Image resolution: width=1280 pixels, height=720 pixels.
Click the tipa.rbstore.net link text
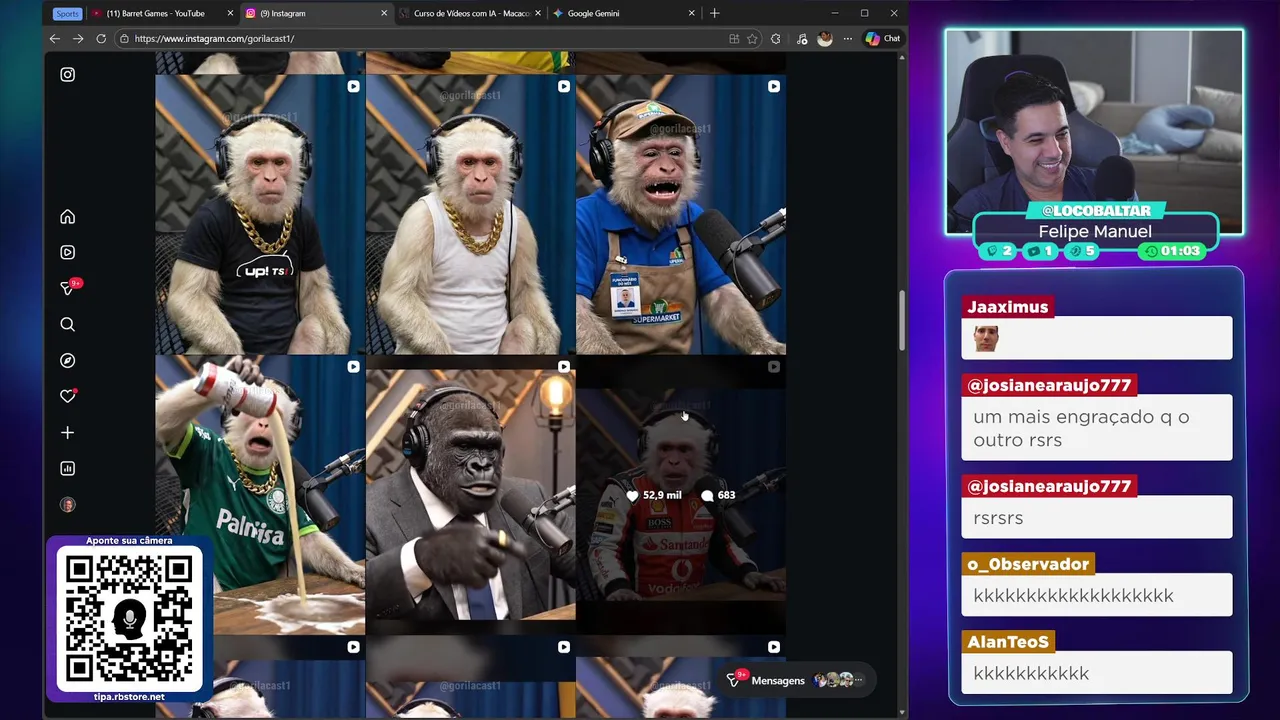click(129, 696)
